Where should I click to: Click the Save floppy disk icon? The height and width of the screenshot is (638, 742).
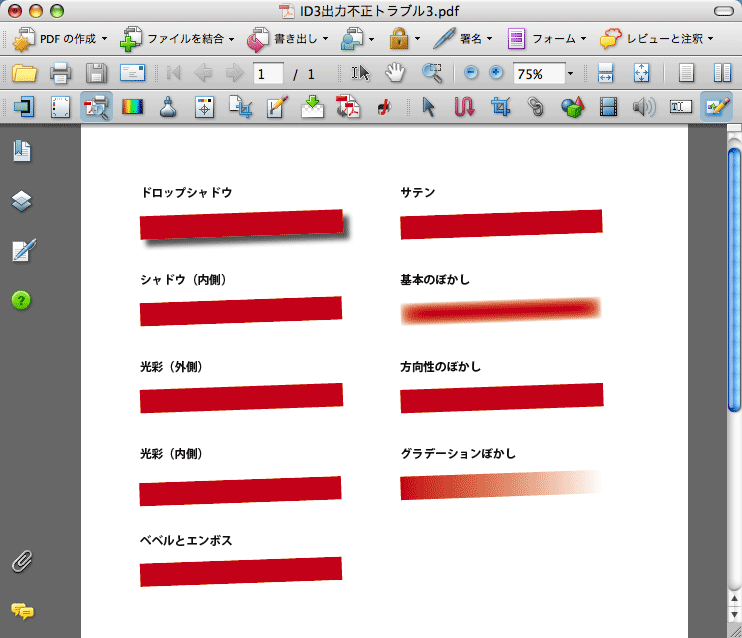(95, 73)
